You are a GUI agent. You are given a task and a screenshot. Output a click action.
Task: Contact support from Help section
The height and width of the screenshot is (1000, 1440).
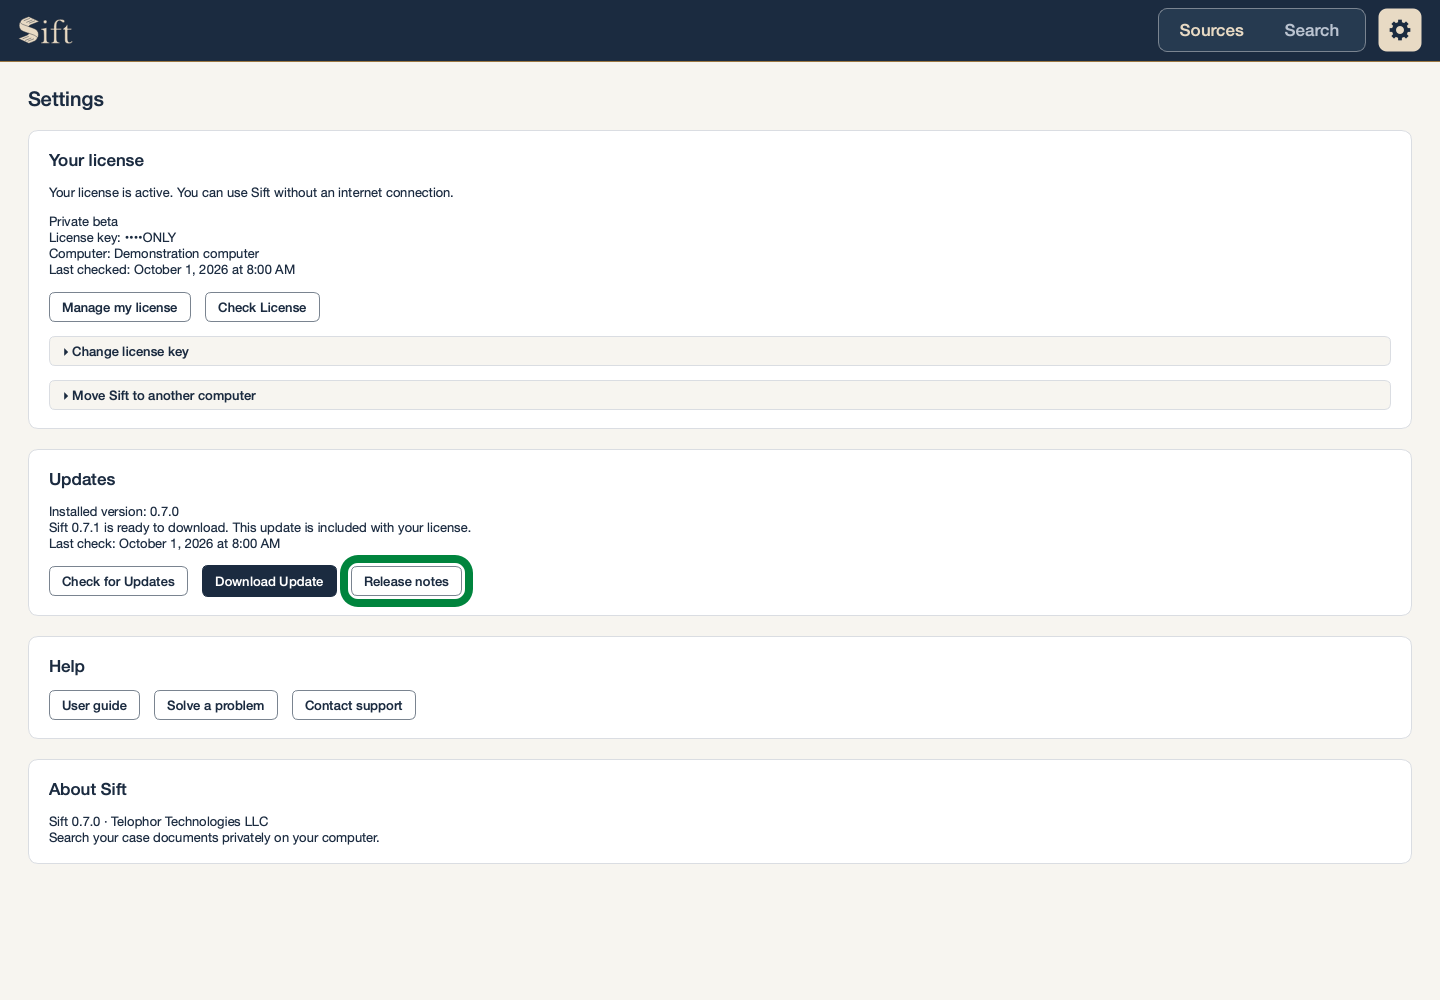click(354, 705)
